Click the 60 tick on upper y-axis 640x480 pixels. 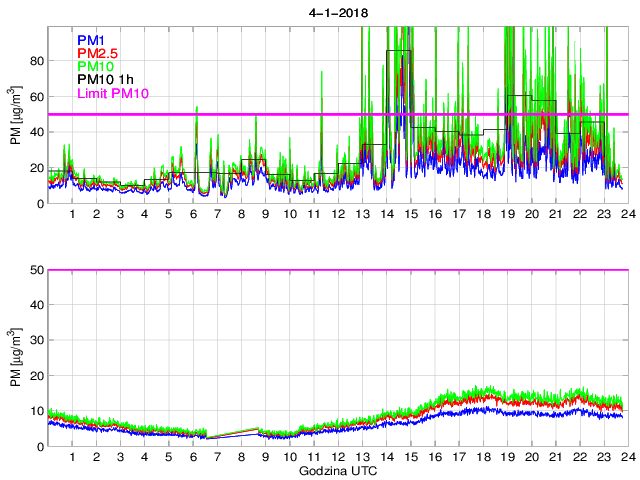(x=34, y=97)
